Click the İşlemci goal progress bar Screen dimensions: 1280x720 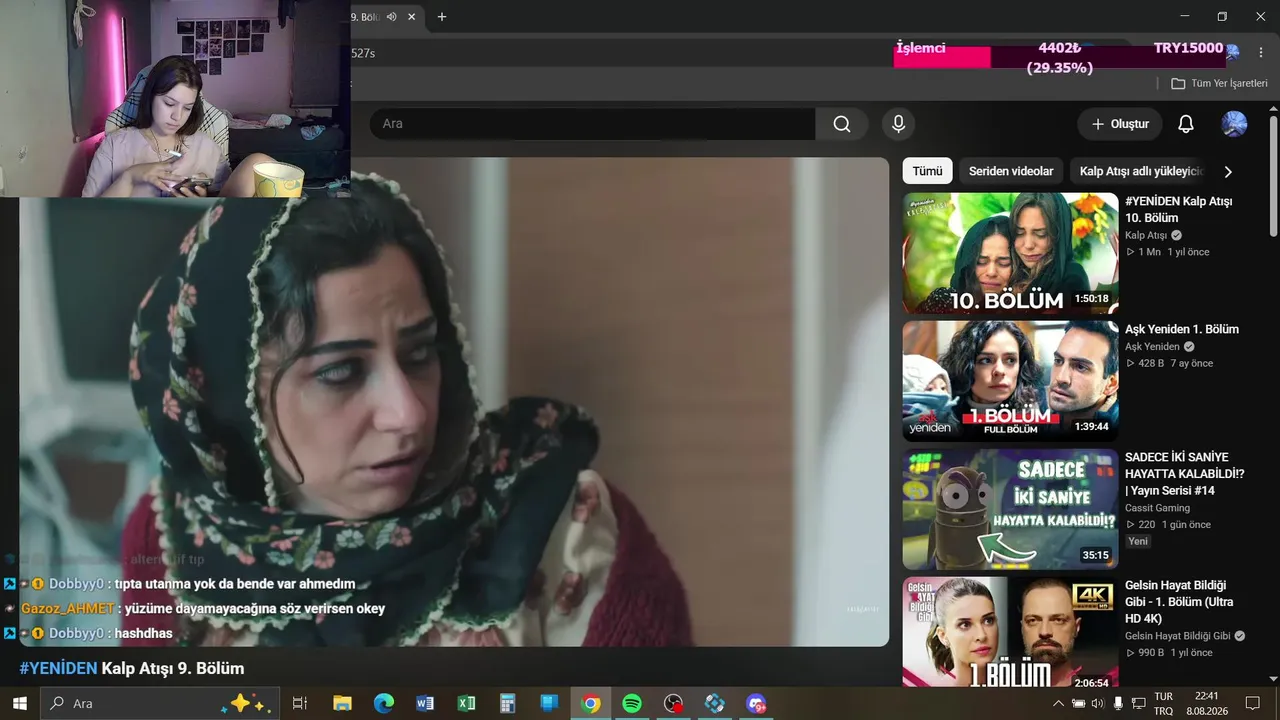(x=1060, y=57)
